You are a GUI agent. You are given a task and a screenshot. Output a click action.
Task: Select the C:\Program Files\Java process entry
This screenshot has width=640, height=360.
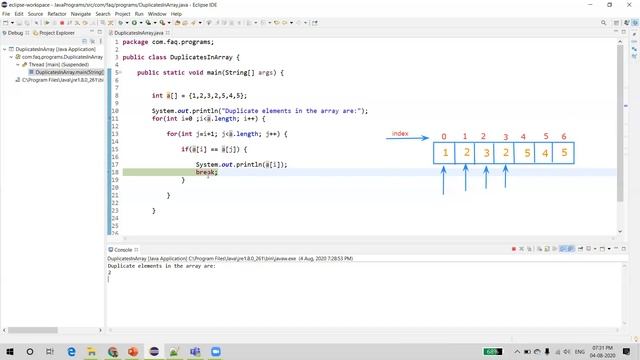(59, 80)
